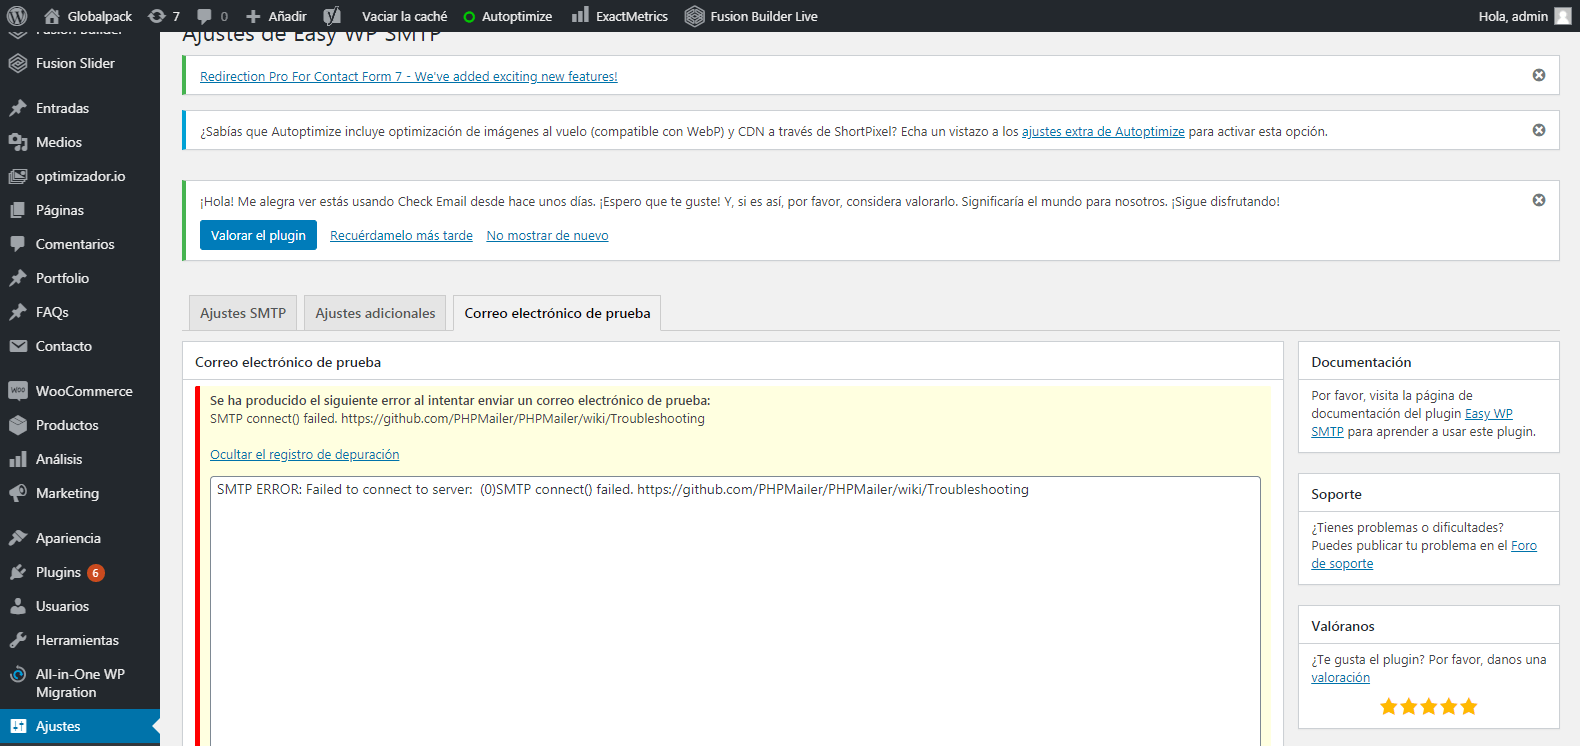
Task: Click the Portfolio pin icon
Action: (18, 278)
